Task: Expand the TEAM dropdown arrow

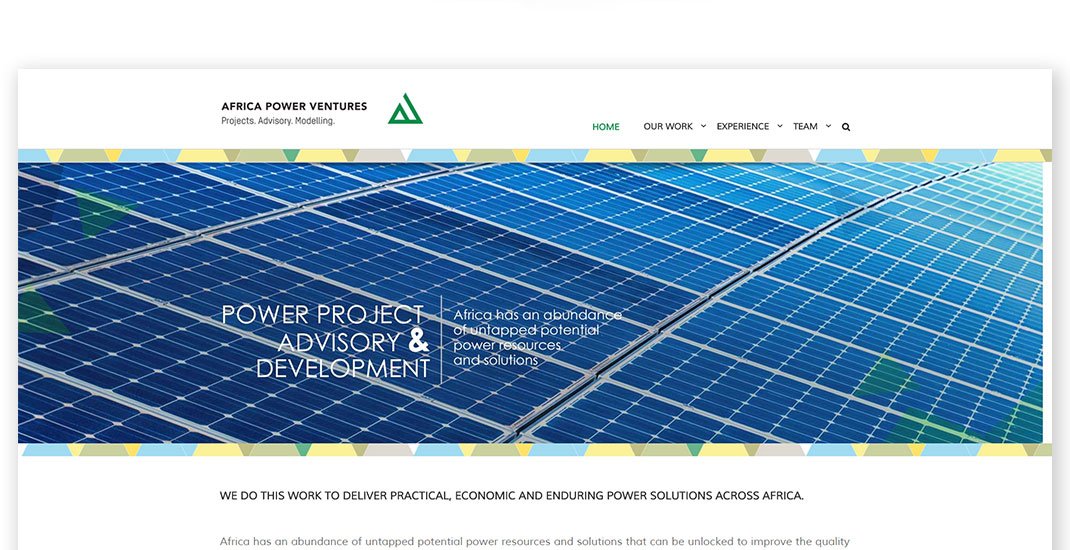Action: point(828,126)
